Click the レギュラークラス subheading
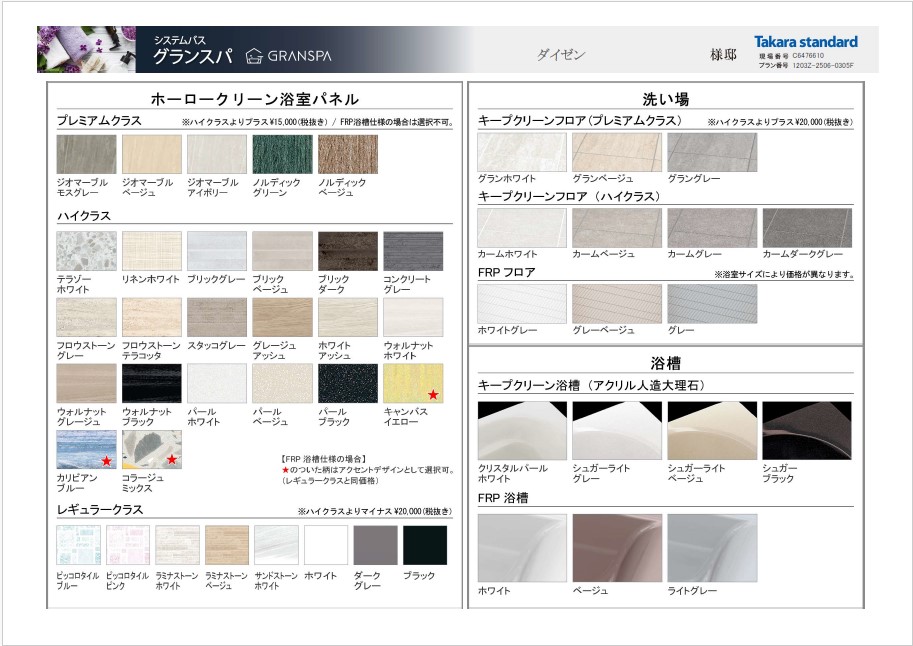 100,510
